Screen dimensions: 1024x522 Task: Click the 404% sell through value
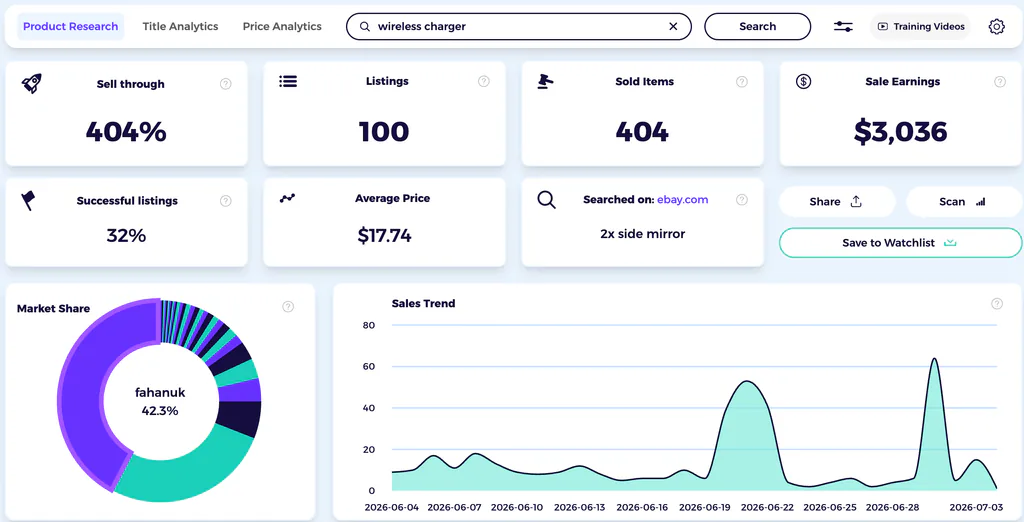click(126, 132)
